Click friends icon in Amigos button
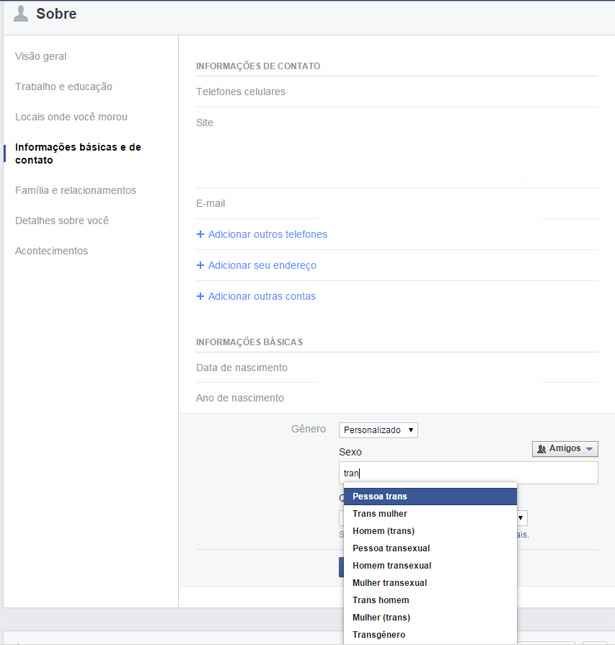Image resolution: width=615 pixels, height=645 pixels. 542,449
